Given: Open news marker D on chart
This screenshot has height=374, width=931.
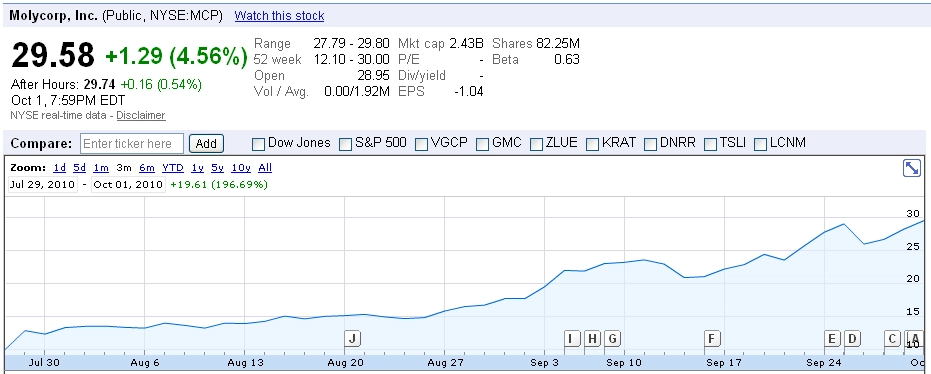Looking at the screenshot, I should pos(853,338).
